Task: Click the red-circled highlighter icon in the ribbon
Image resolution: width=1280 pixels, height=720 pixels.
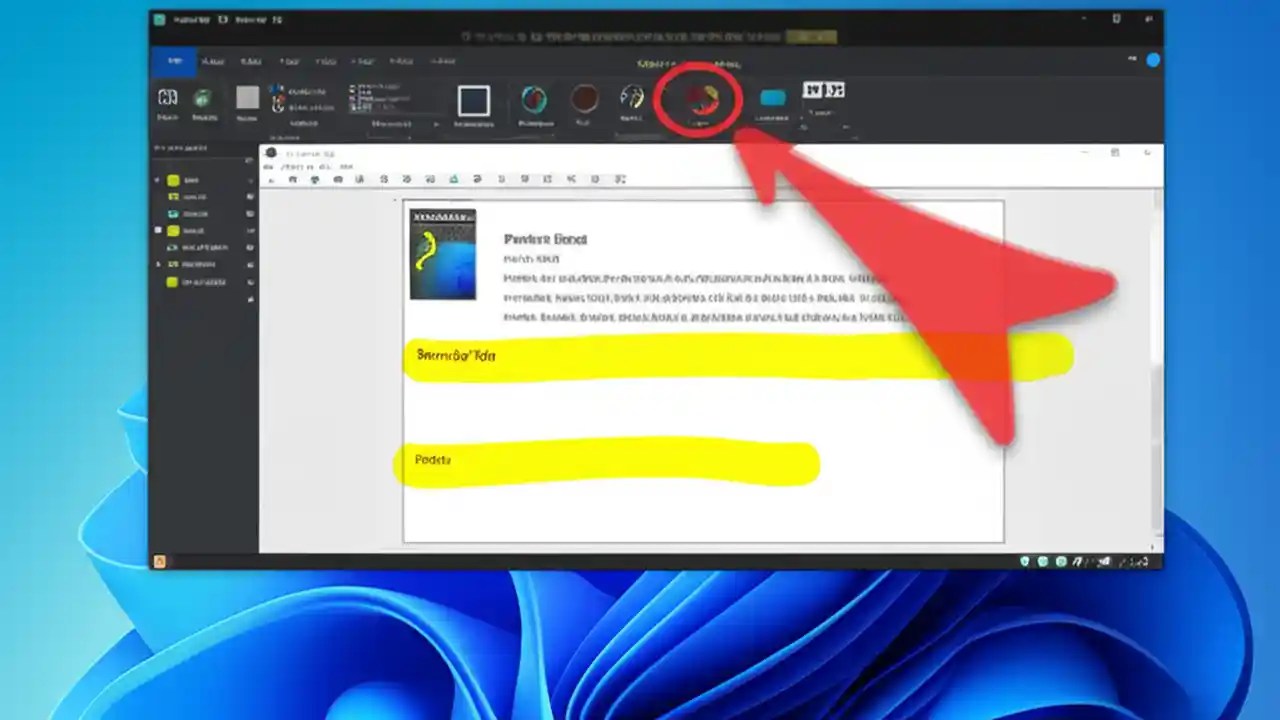Action: coord(700,100)
